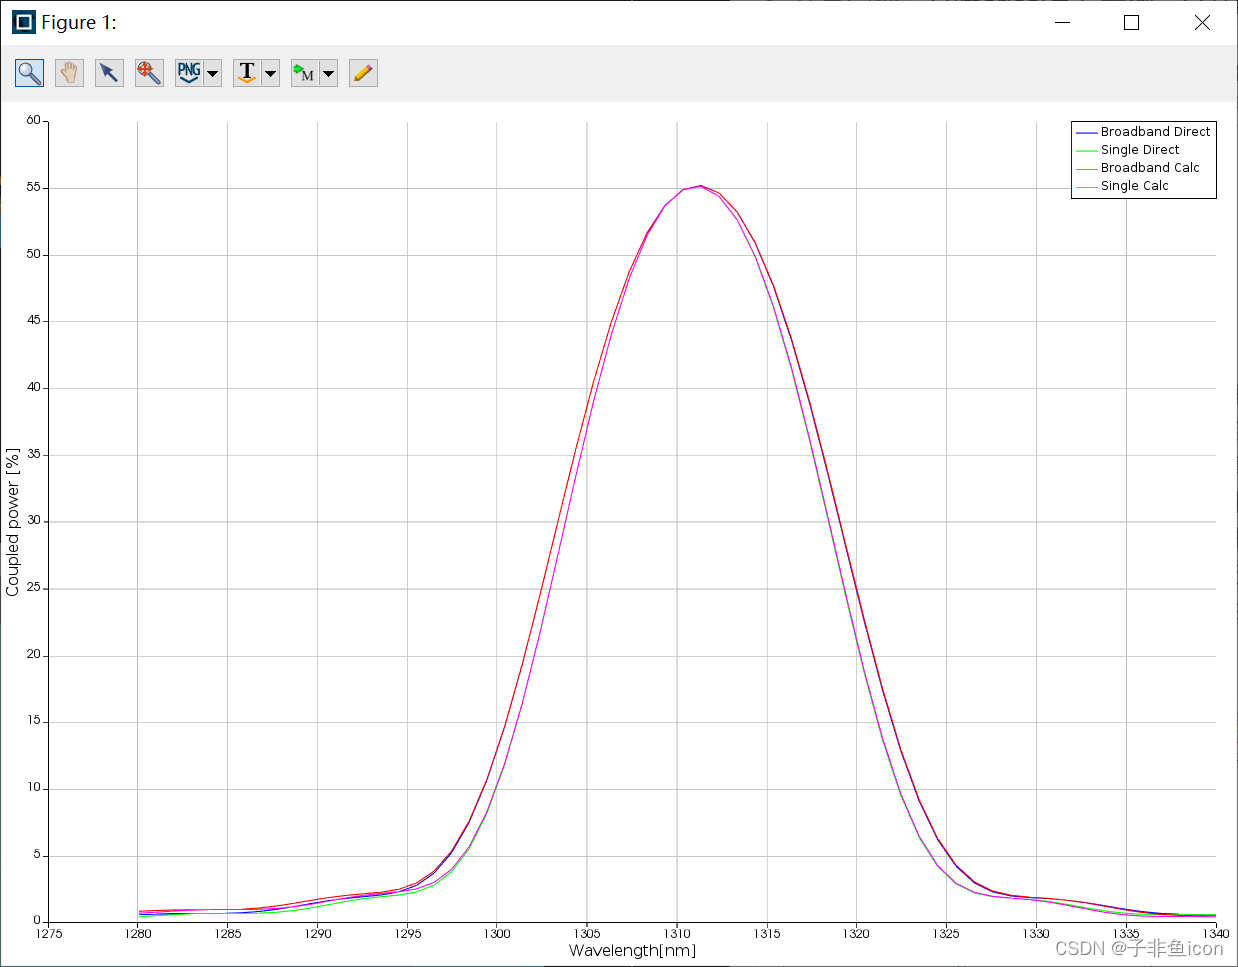
Task: Minimize the Figure 1 window
Action: tap(1063, 22)
